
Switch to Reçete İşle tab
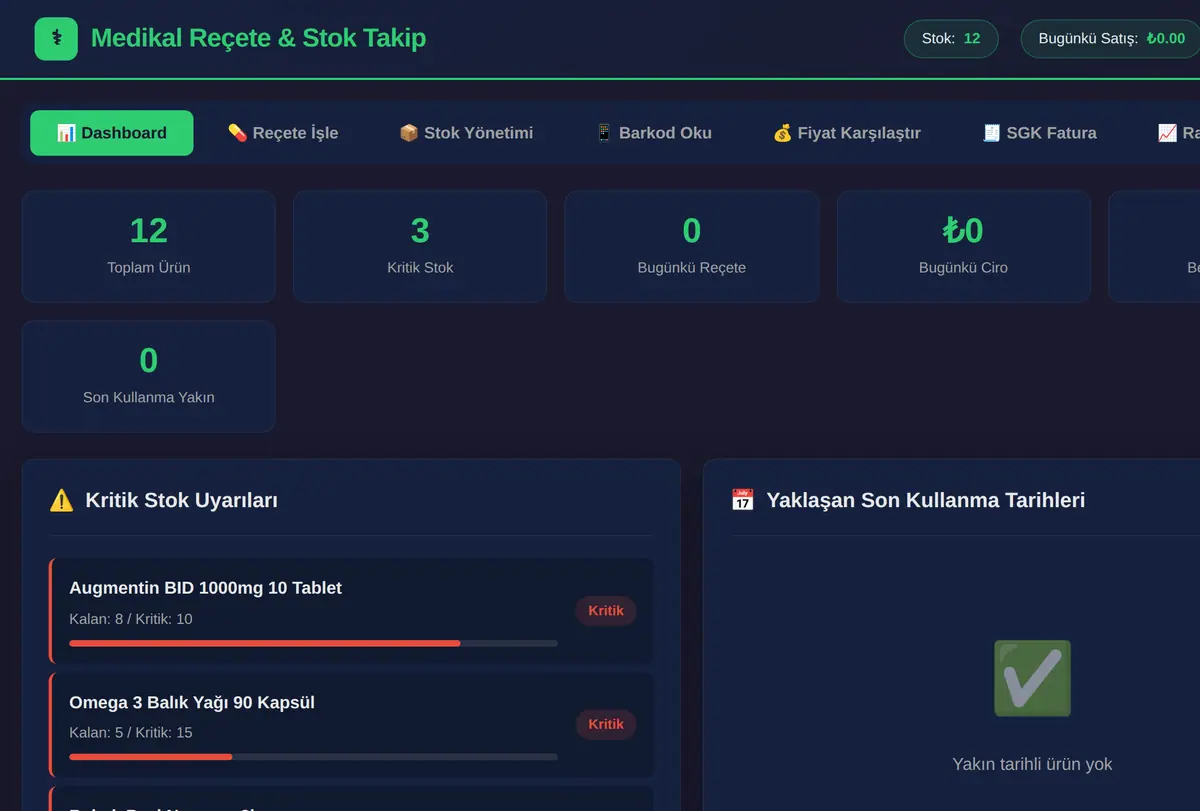(283, 133)
